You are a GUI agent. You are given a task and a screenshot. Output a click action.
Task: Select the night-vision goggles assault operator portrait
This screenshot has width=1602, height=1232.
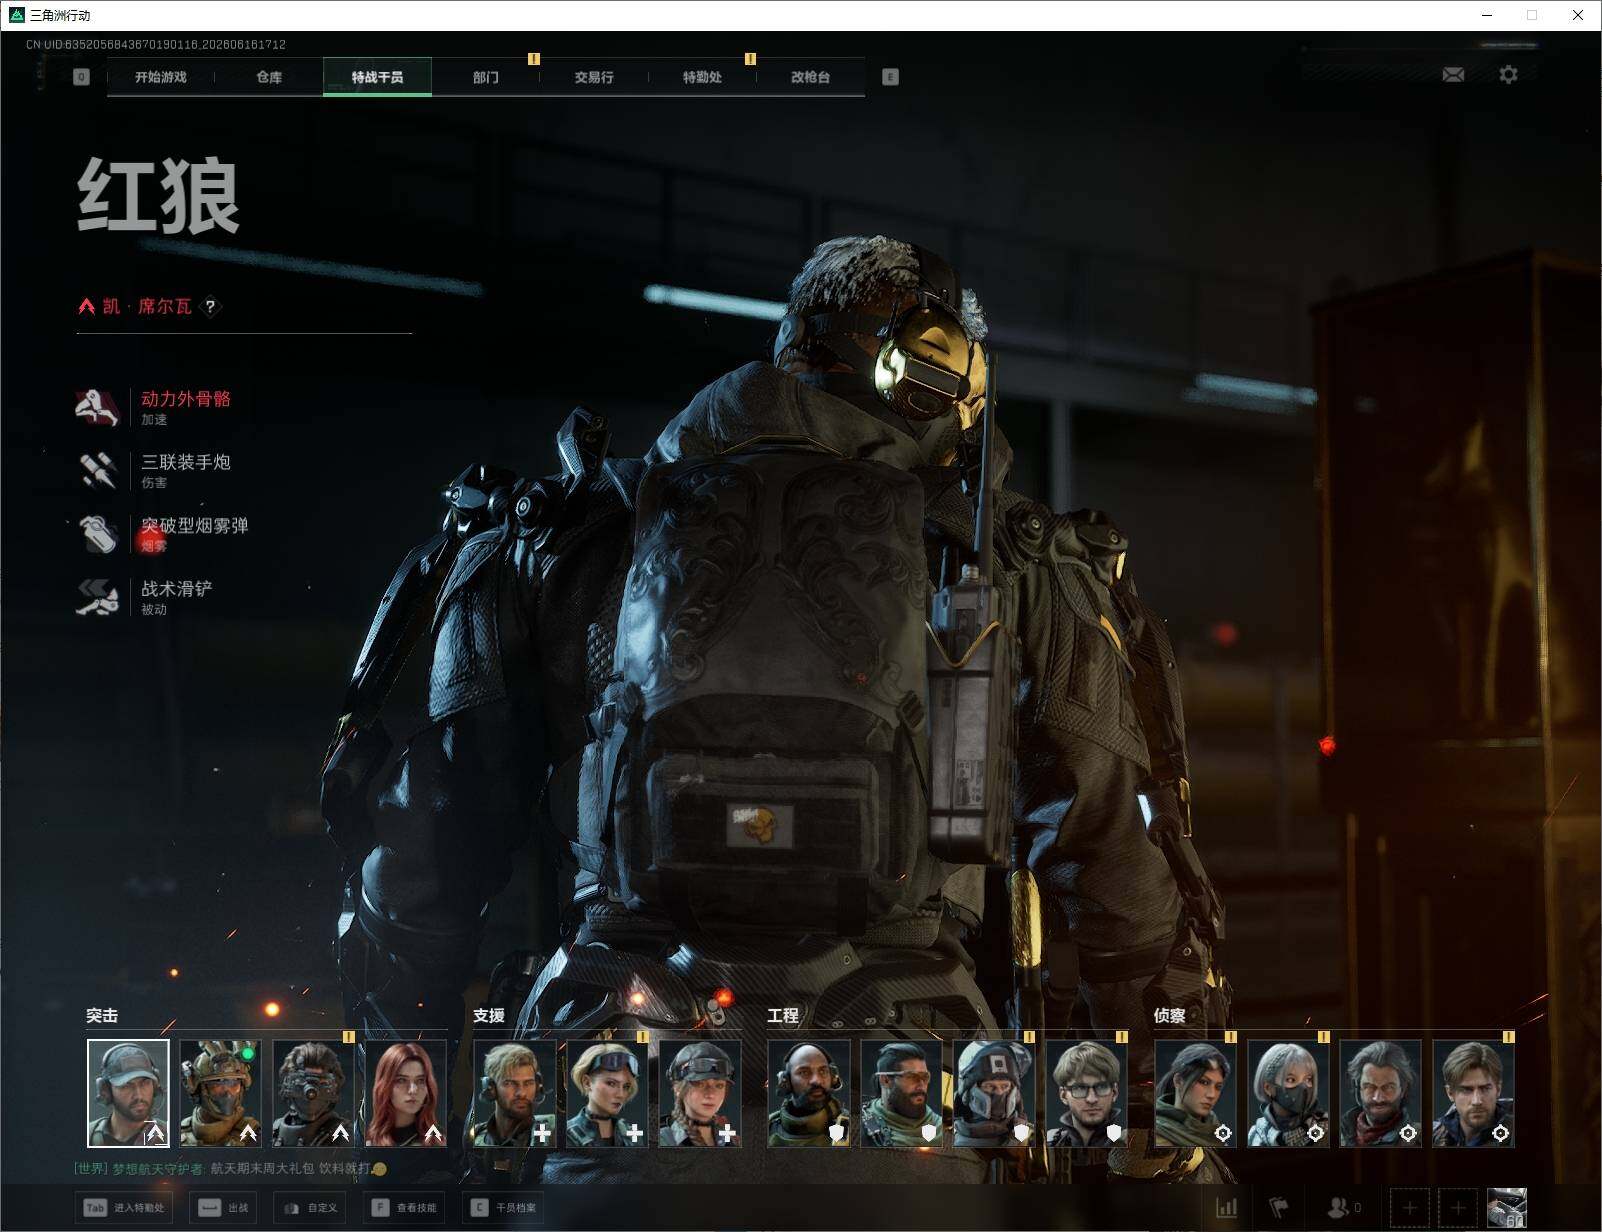coord(313,1093)
